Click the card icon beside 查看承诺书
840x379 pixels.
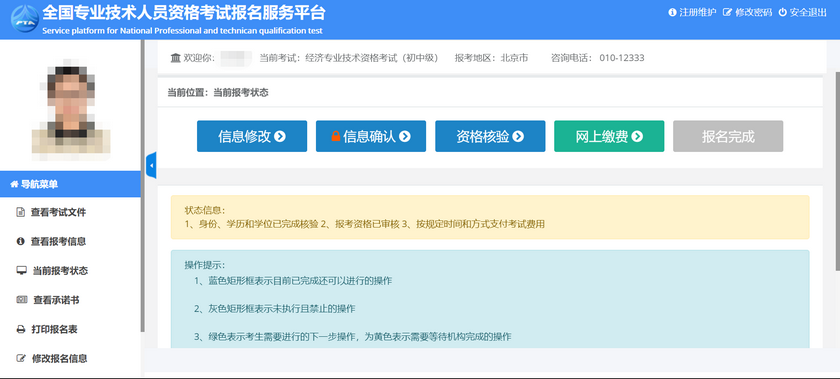click(x=21, y=300)
